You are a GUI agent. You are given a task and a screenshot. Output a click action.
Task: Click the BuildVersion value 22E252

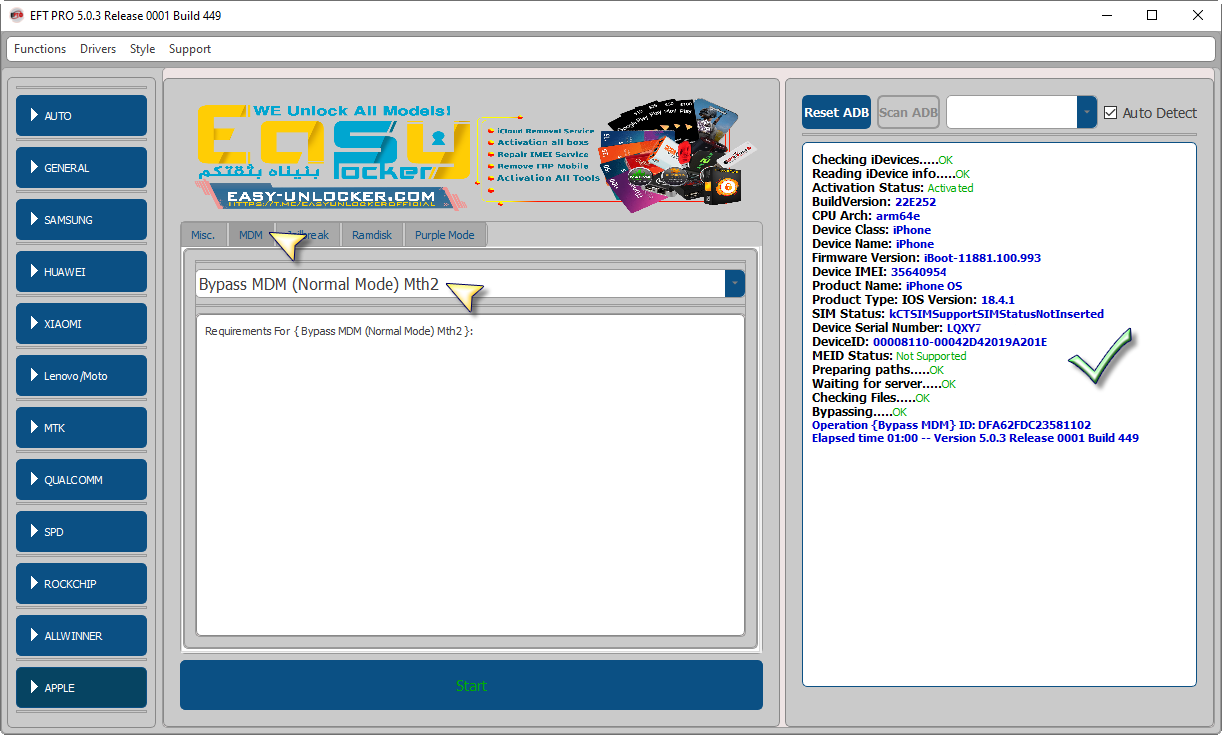(x=914, y=202)
